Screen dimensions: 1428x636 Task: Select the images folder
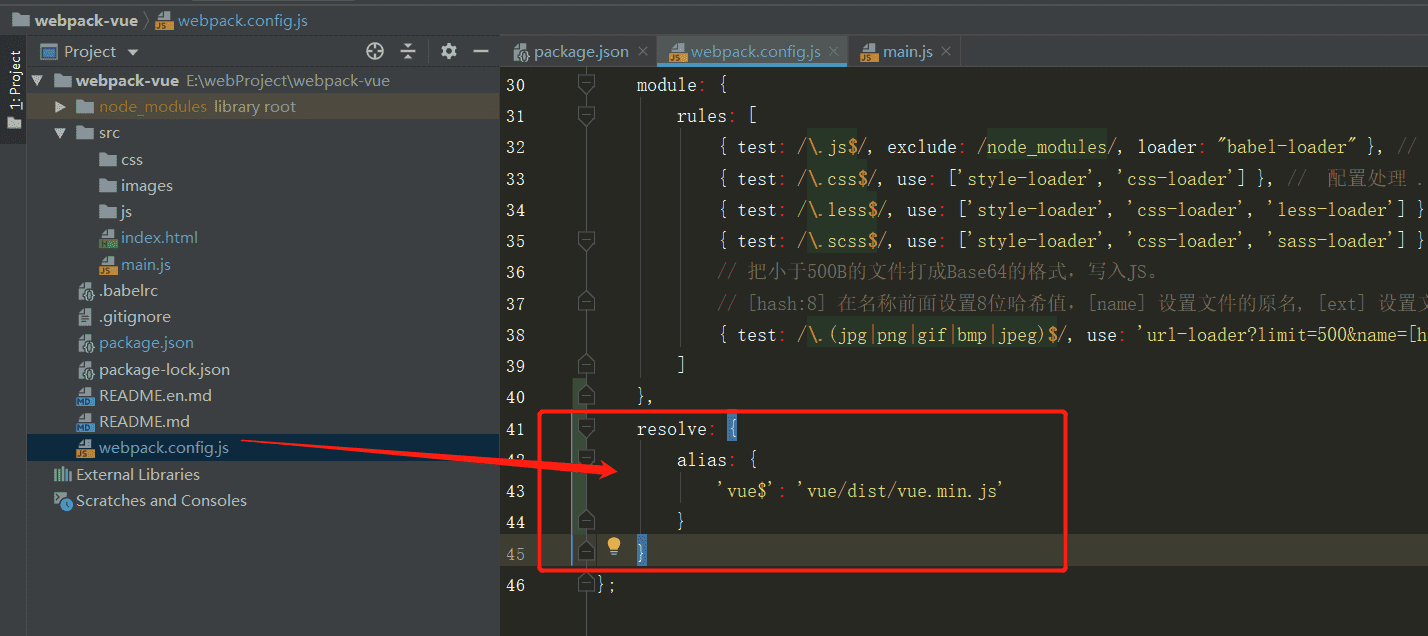point(136,186)
